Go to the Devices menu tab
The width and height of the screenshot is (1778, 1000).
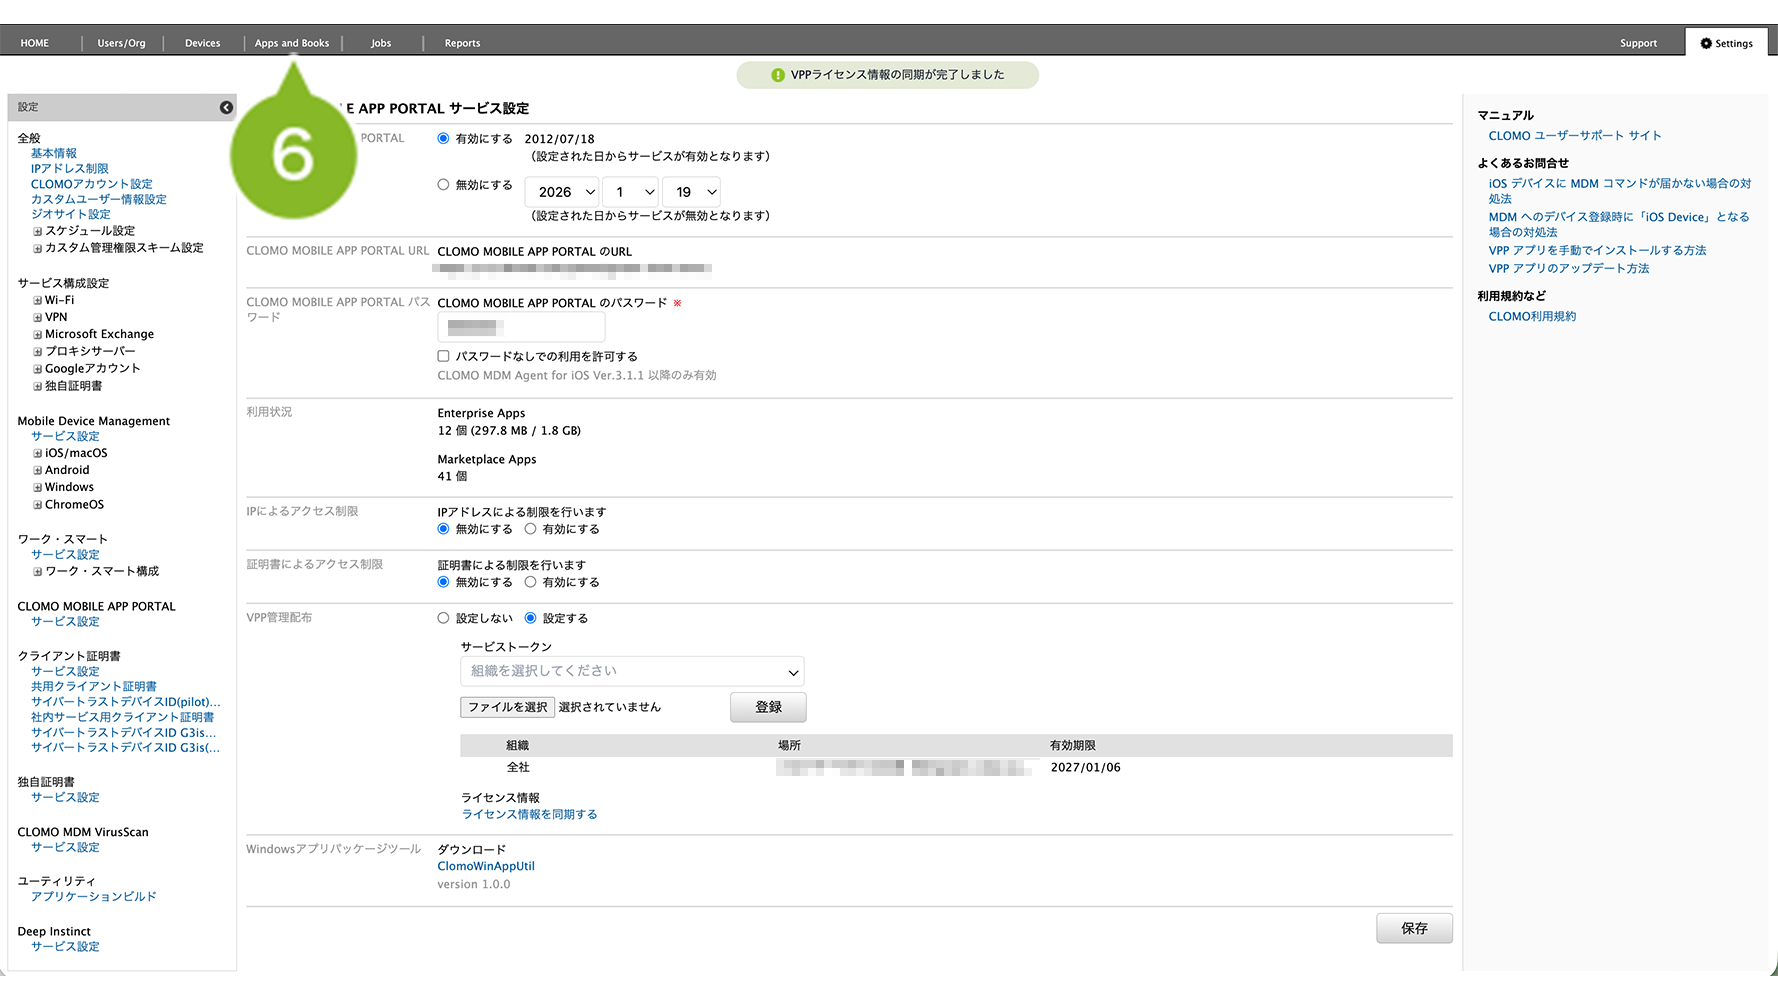[x=202, y=43]
